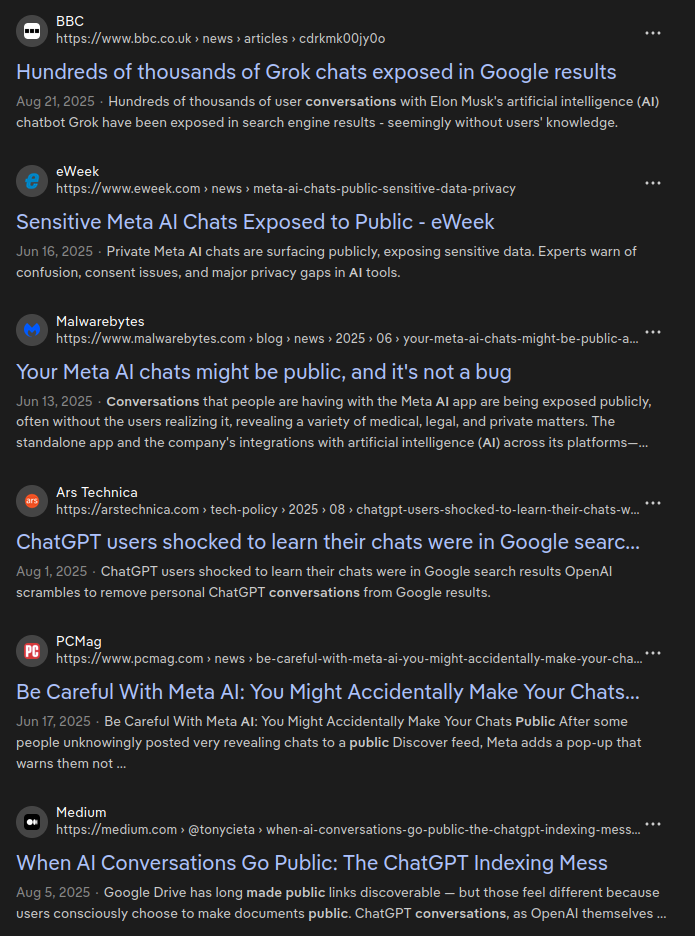Open the three-dot menu for Malwarebytes result
The height and width of the screenshot is (936, 695).
click(x=653, y=332)
